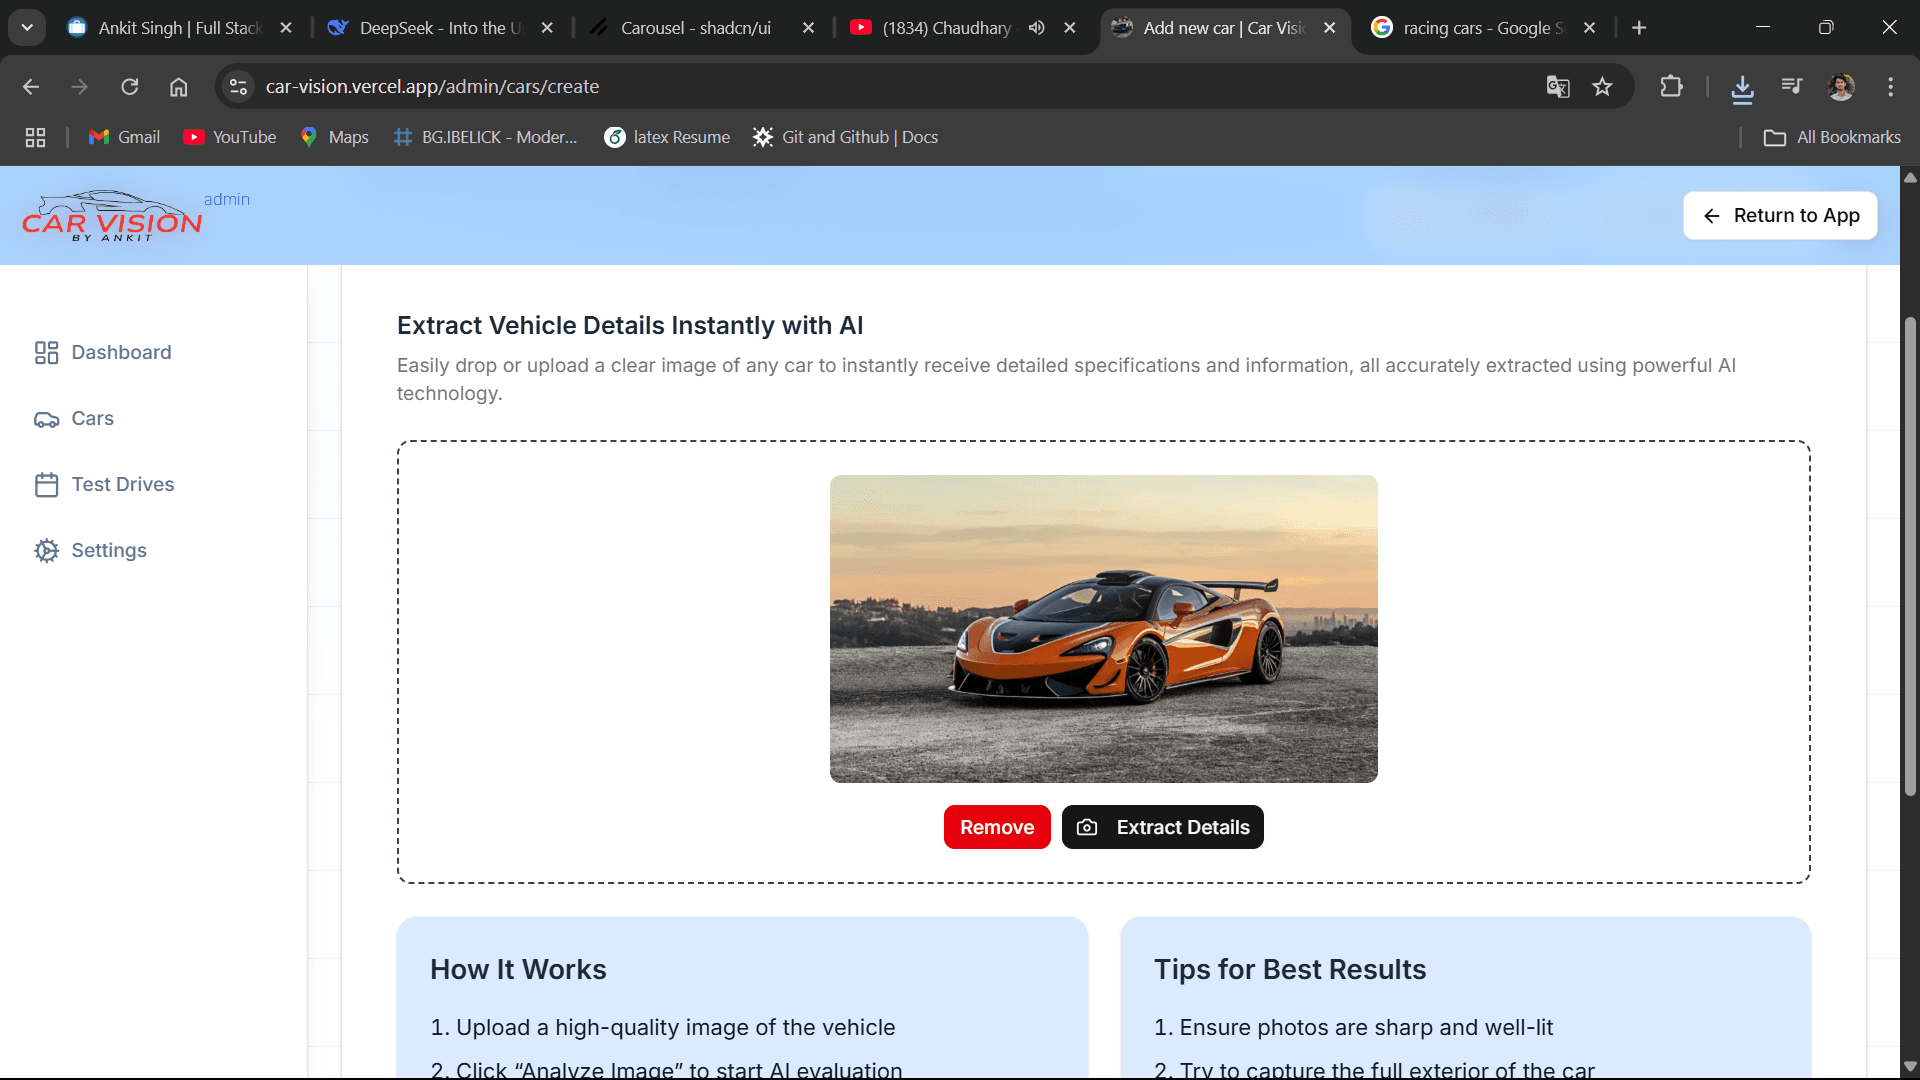This screenshot has width=1920, height=1080.
Task: Click the 'Tips for Best Results' heading
Action: (x=1290, y=969)
